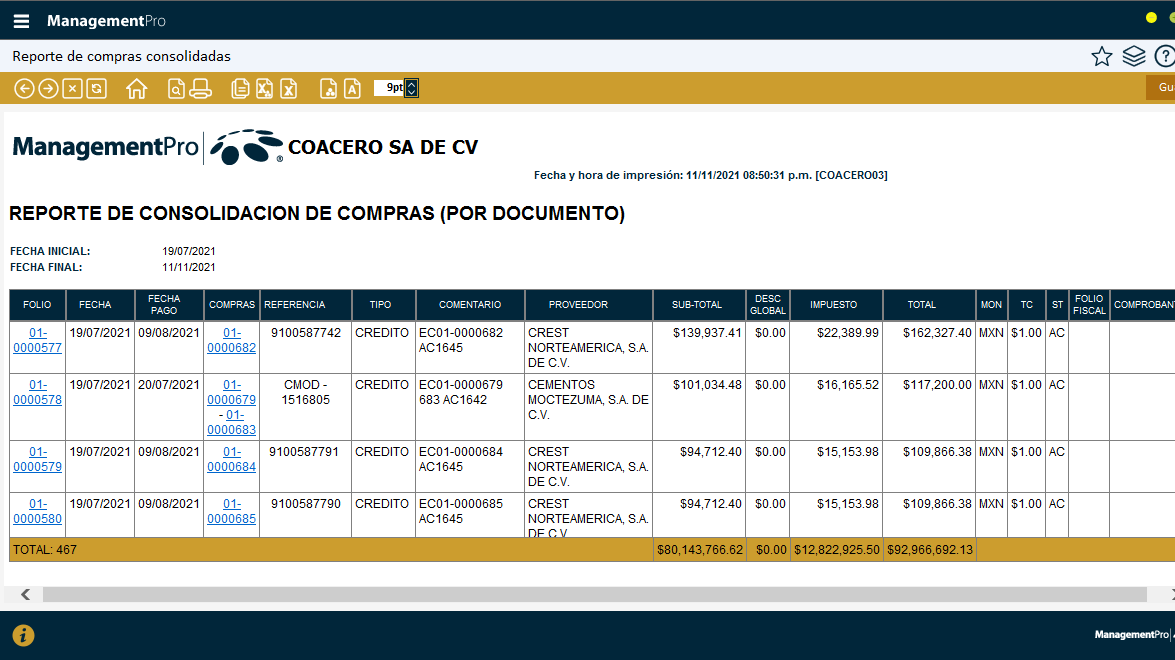Increase font size with the stepper up arrow
Viewport: 1175px width, 660px height.
[411, 83]
